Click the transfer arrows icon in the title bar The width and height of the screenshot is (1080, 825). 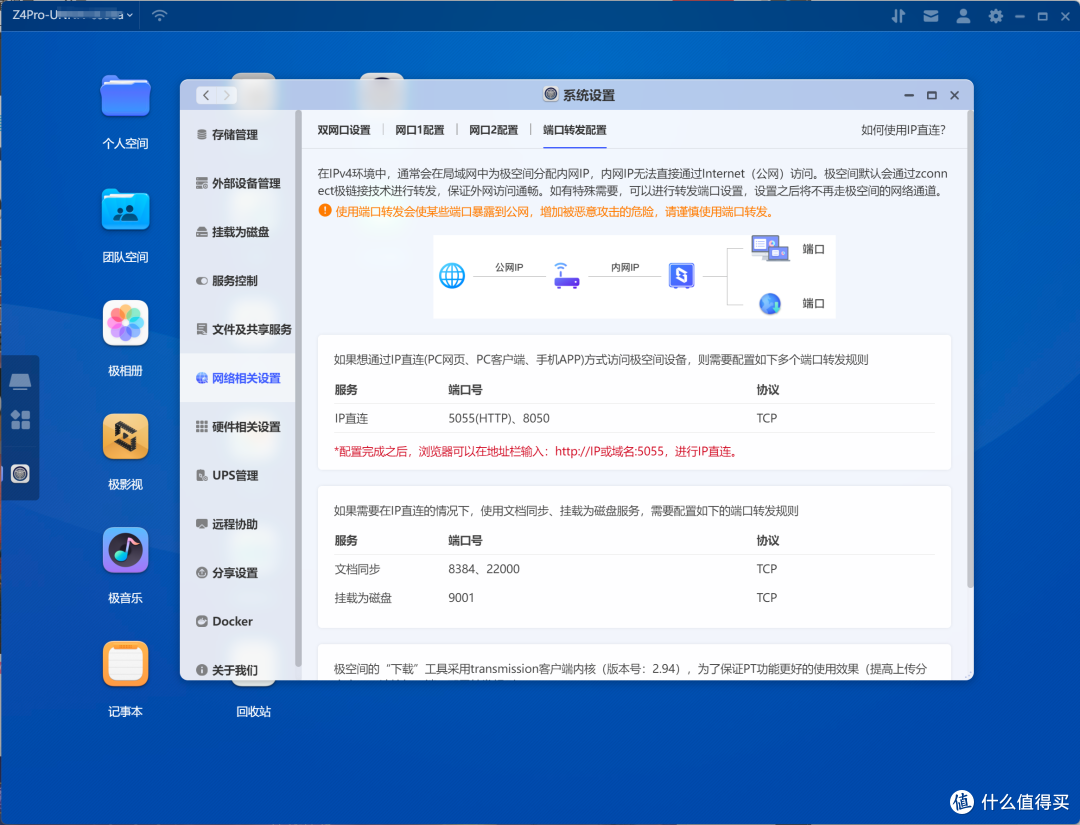898,15
